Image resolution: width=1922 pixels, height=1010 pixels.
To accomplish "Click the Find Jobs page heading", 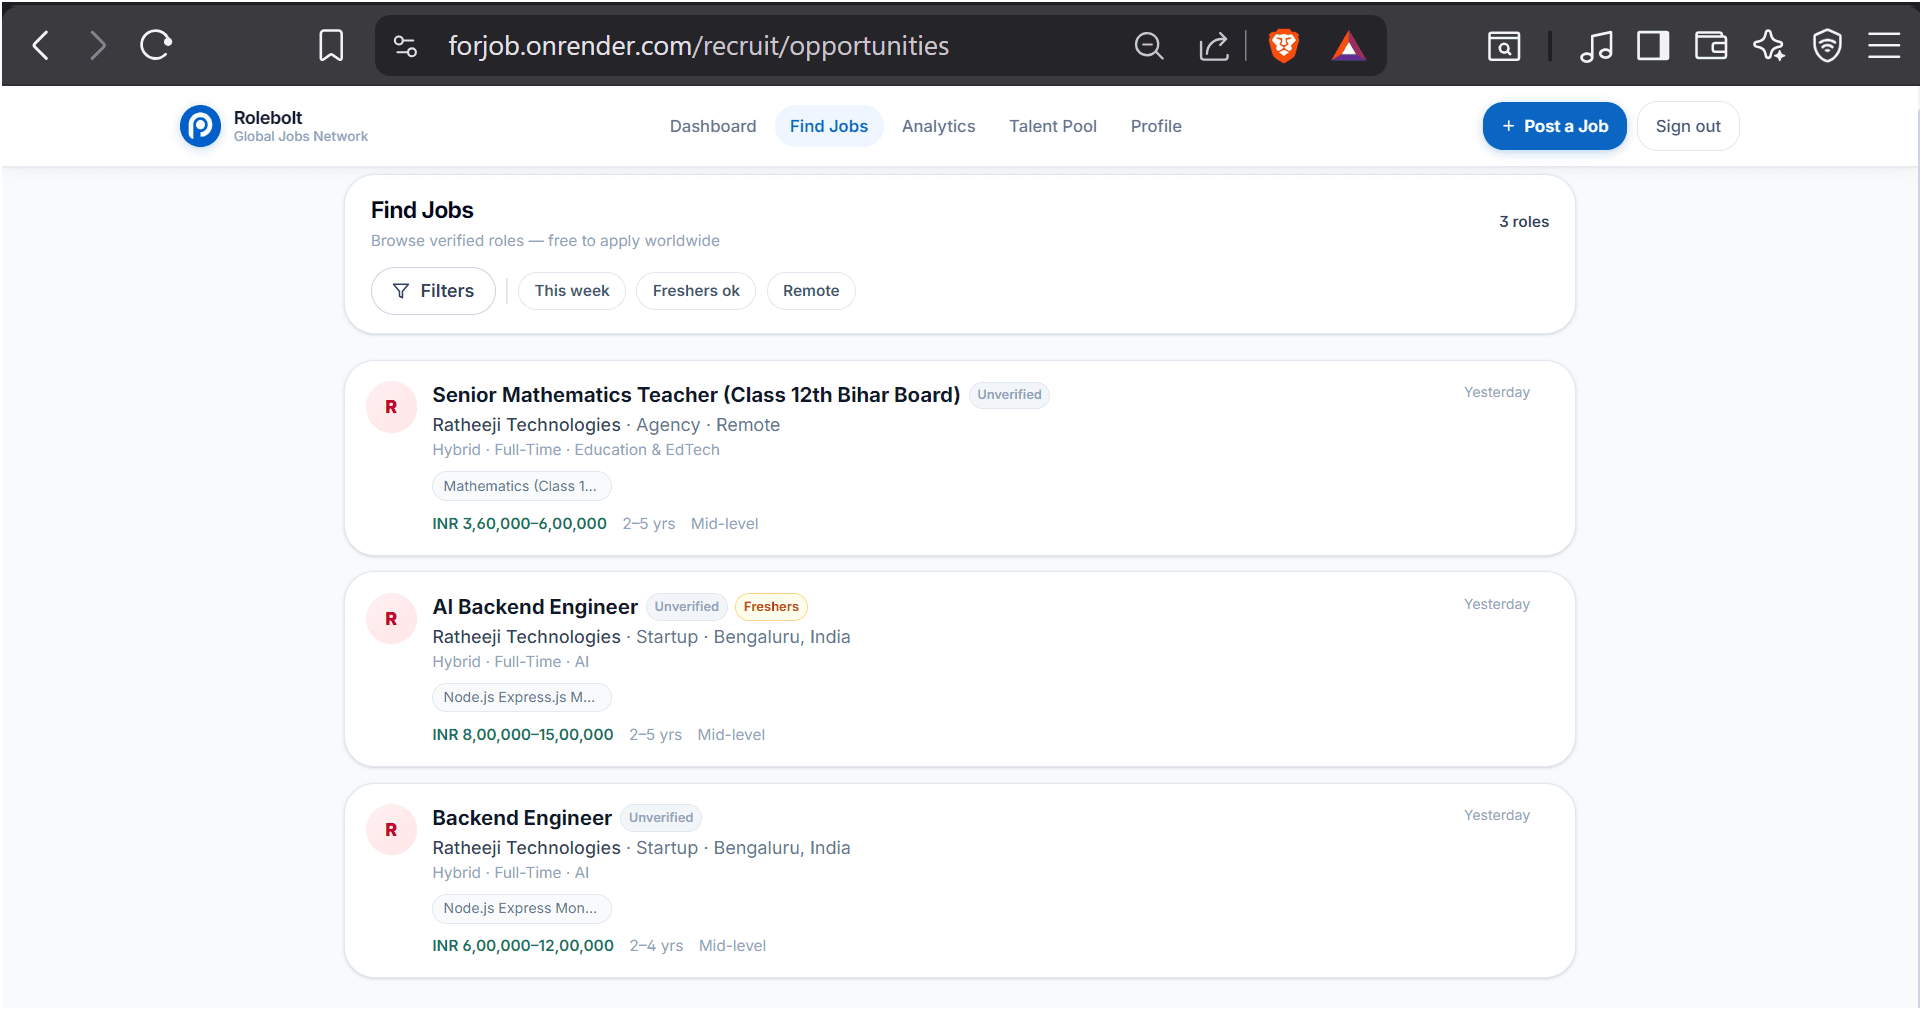I will coord(422,210).
